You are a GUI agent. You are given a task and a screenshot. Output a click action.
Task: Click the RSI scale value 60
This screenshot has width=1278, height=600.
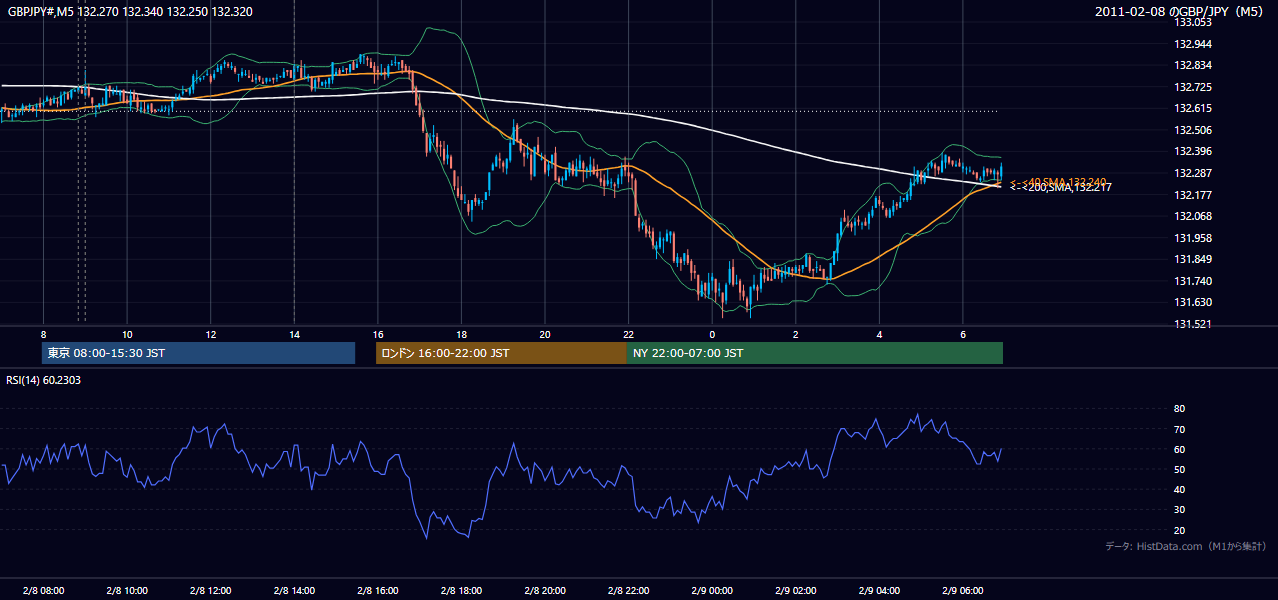pyautogui.click(x=1179, y=449)
